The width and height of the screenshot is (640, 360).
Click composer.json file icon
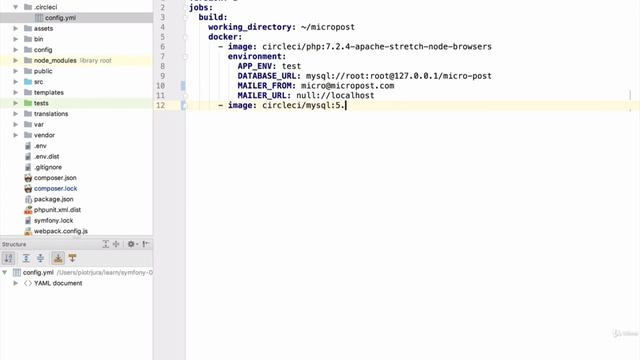point(28,178)
